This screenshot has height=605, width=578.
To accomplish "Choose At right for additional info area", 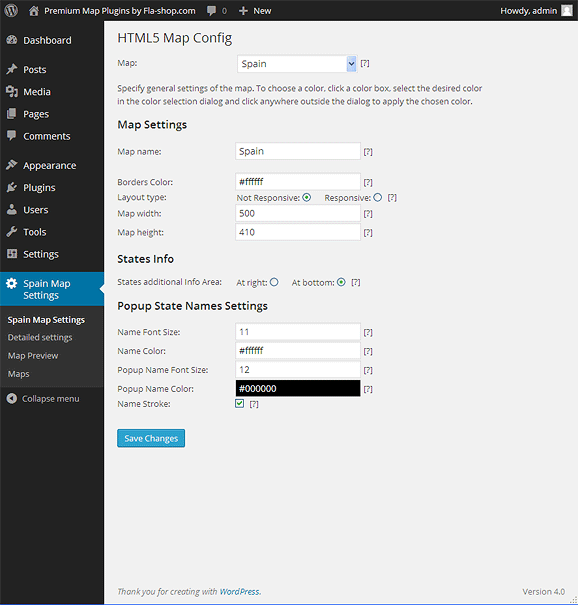I will point(274,282).
